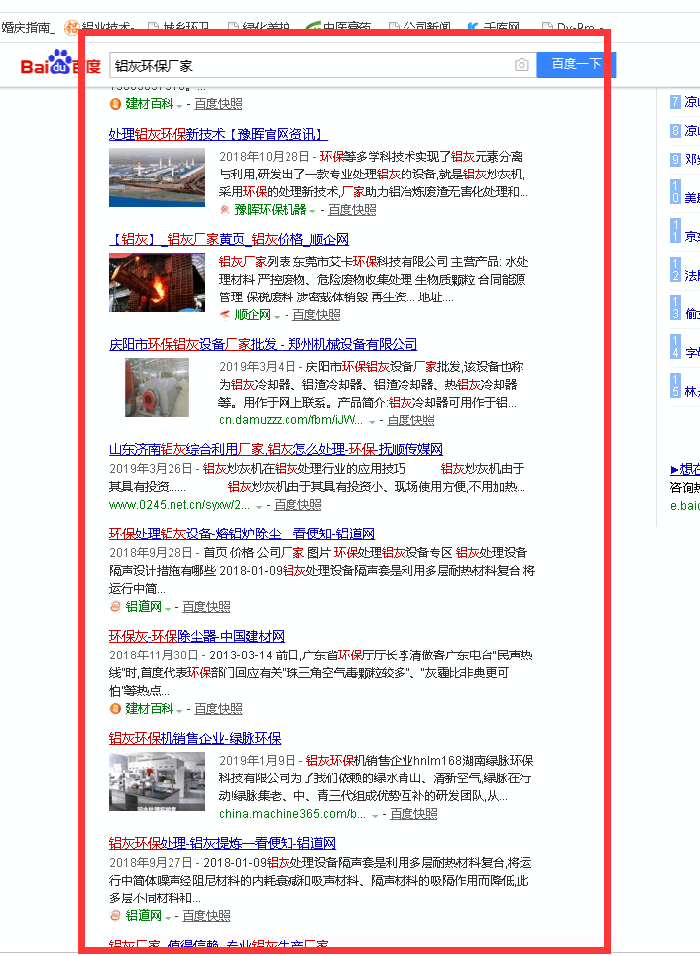Select hot-search rank 8 badge

tap(675, 130)
